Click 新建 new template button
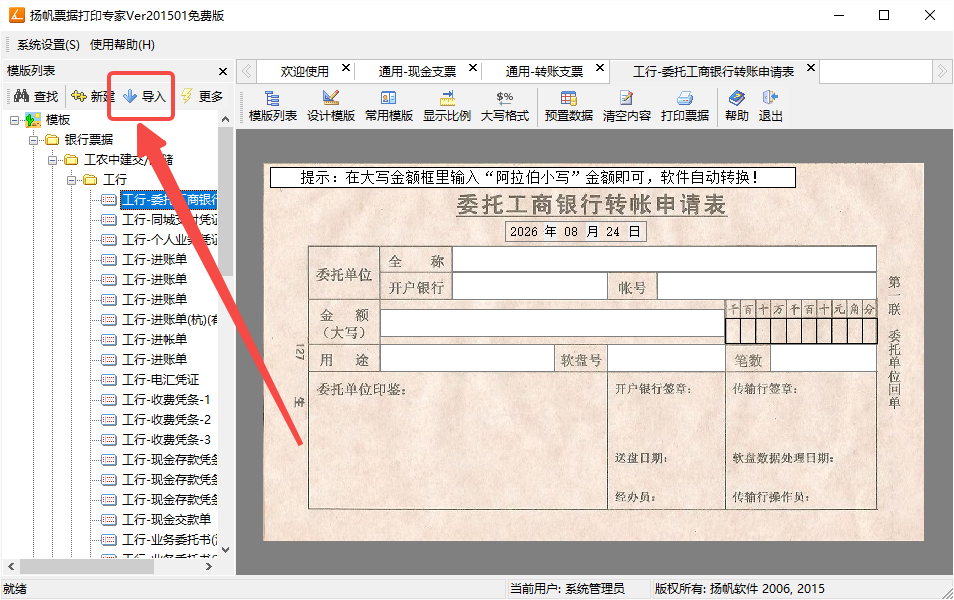The width and height of the screenshot is (954, 600). pos(92,96)
